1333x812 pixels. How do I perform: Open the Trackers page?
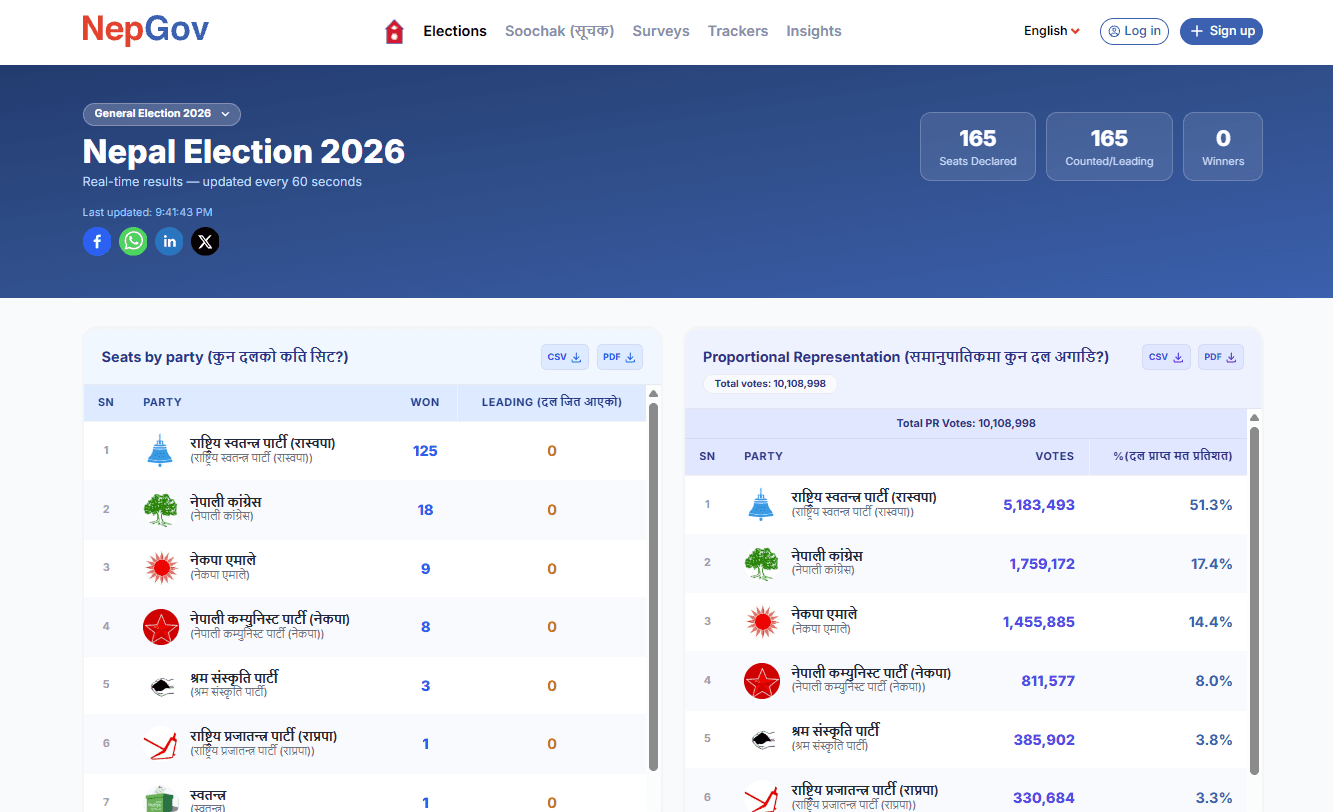point(738,31)
